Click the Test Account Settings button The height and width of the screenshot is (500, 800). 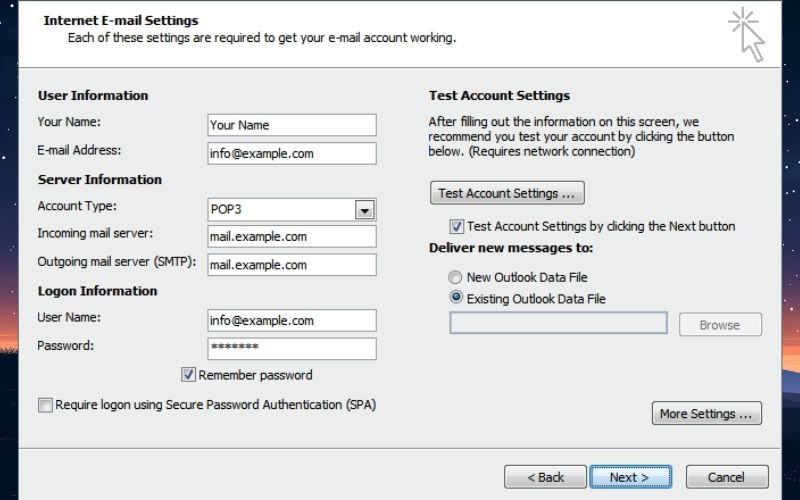506,193
